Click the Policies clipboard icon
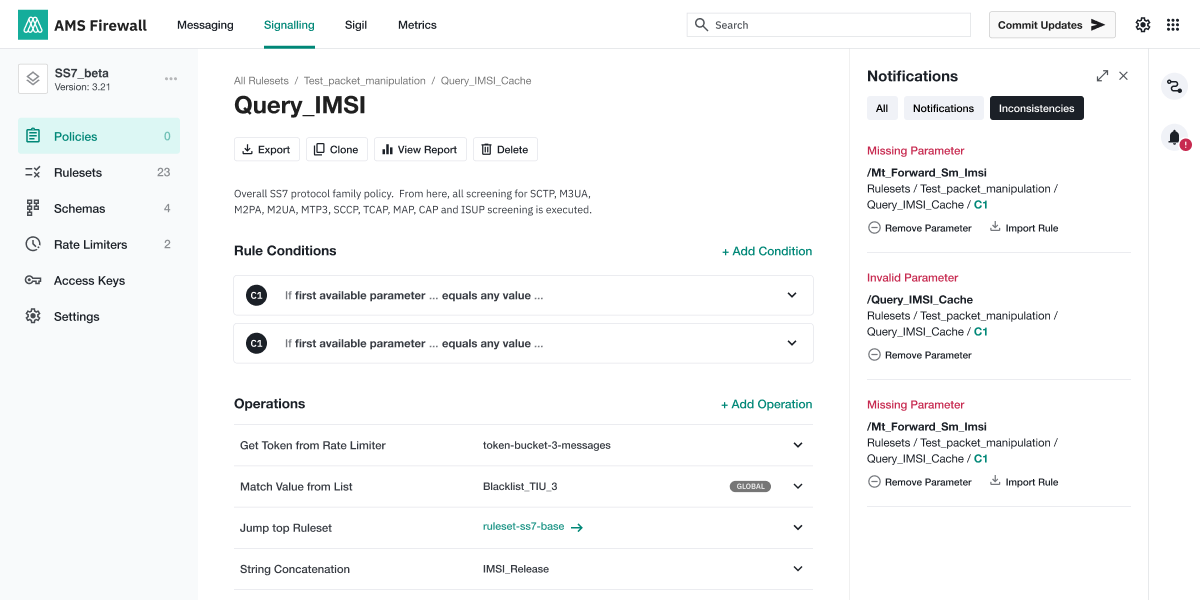Viewport: 1200px width, 600px height. pos(33,136)
